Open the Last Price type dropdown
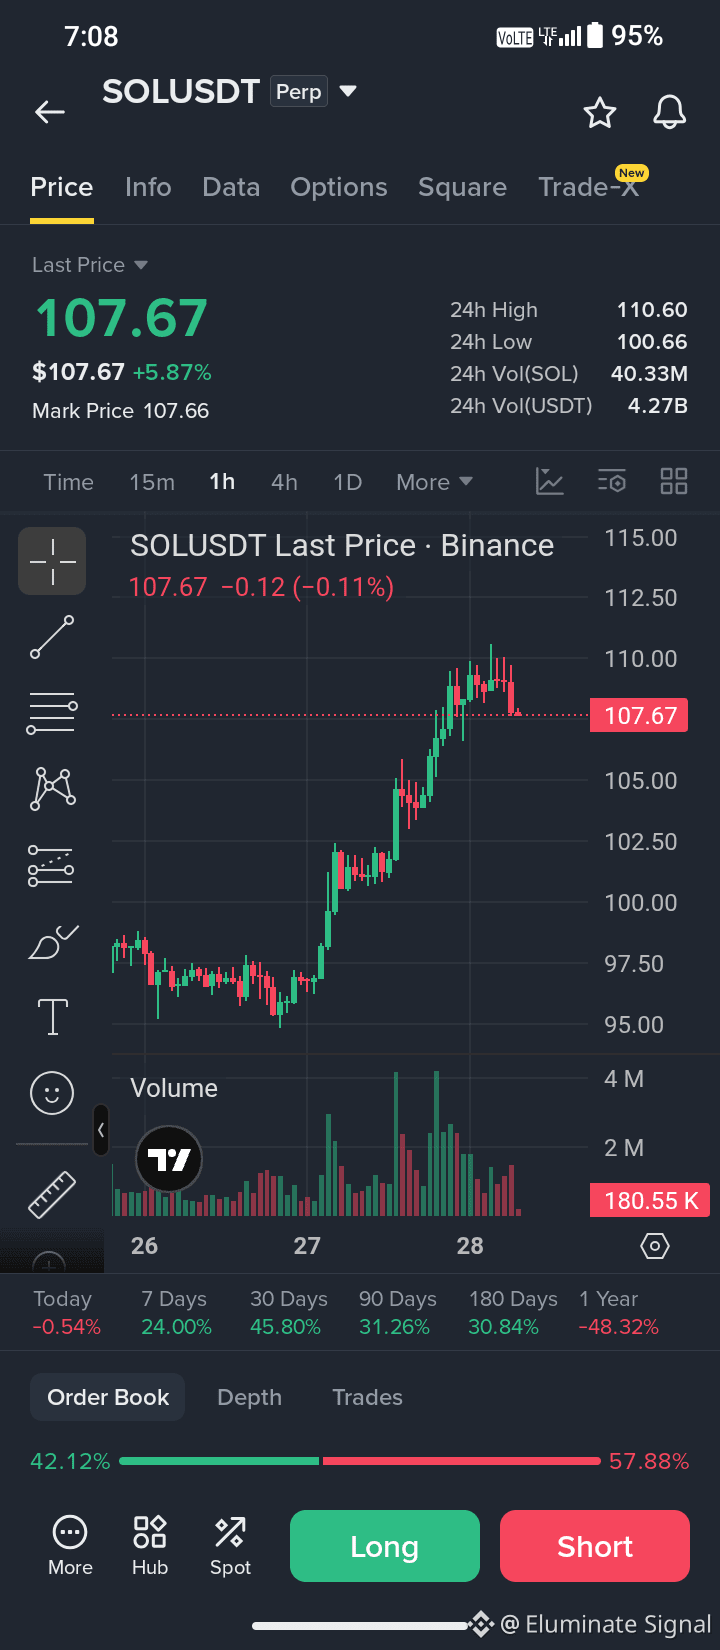 click(91, 265)
